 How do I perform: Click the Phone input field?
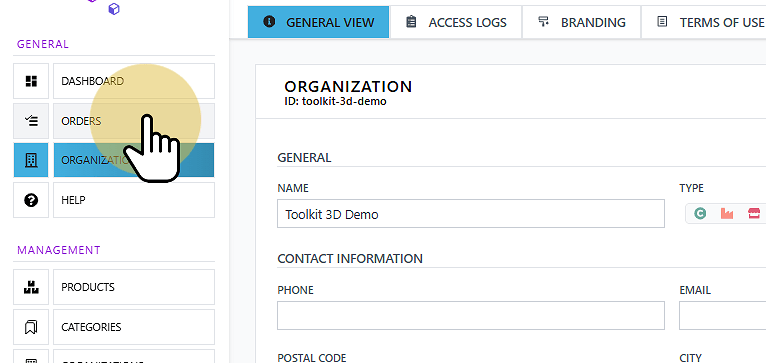pos(471,316)
